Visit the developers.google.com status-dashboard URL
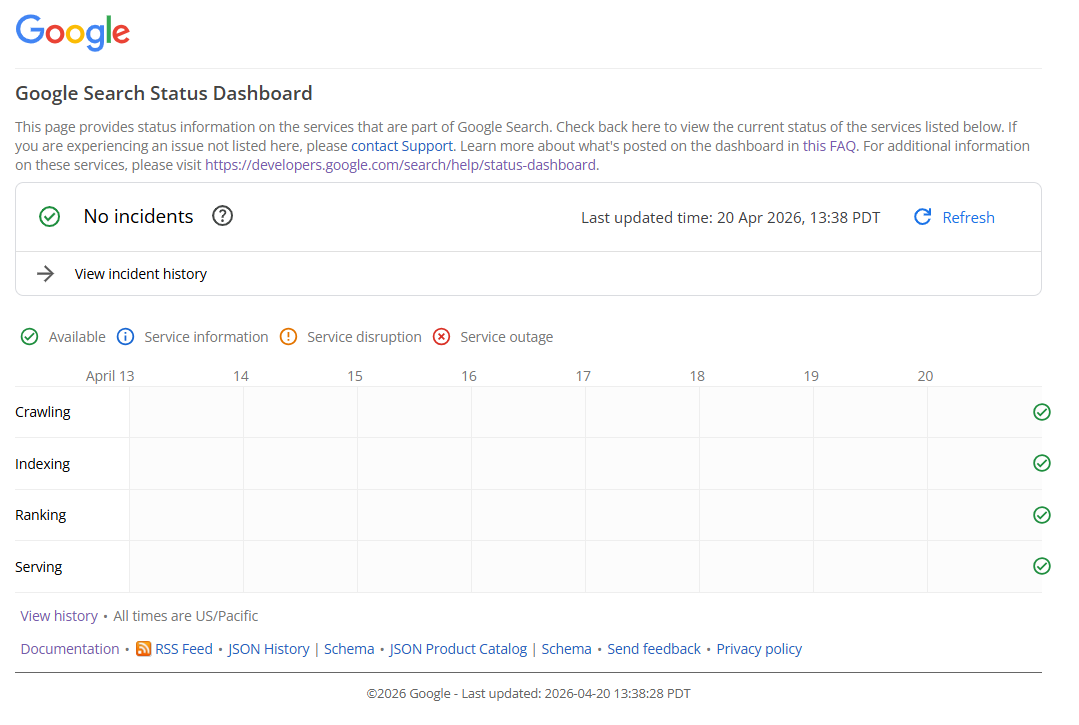Screen dimensions: 1079x725 click(401, 165)
